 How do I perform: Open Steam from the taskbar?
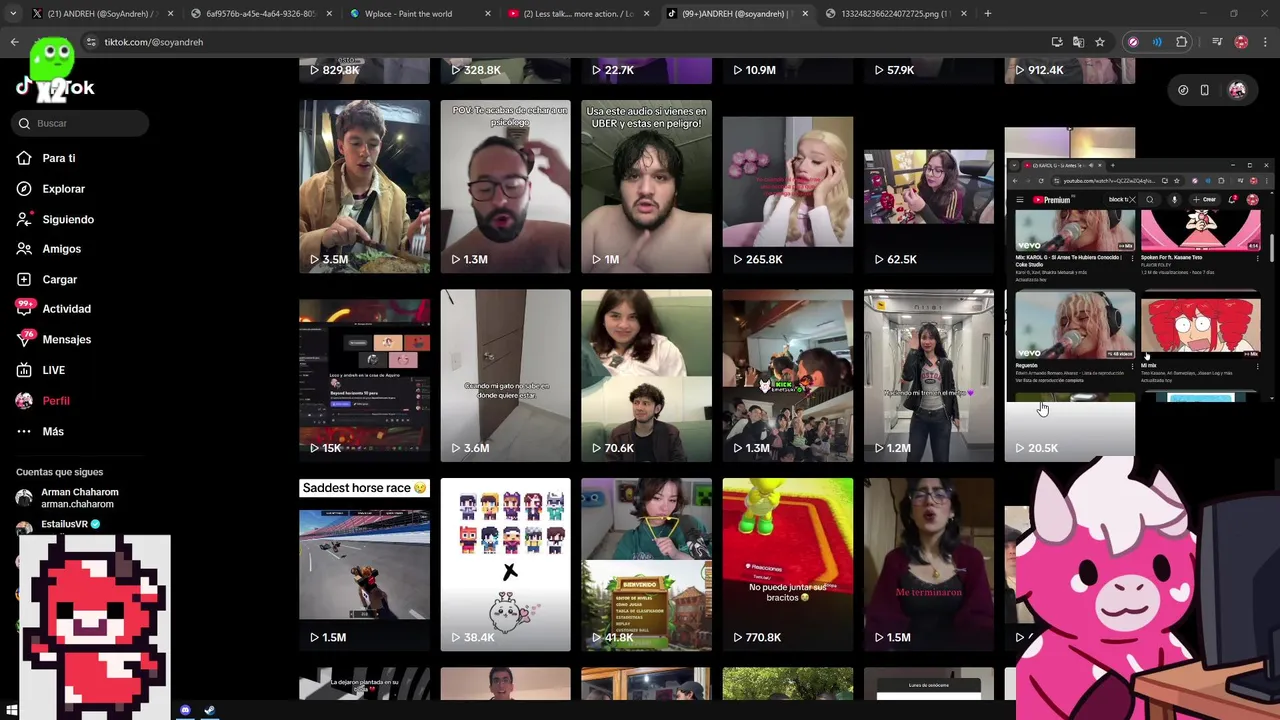[209, 710]
